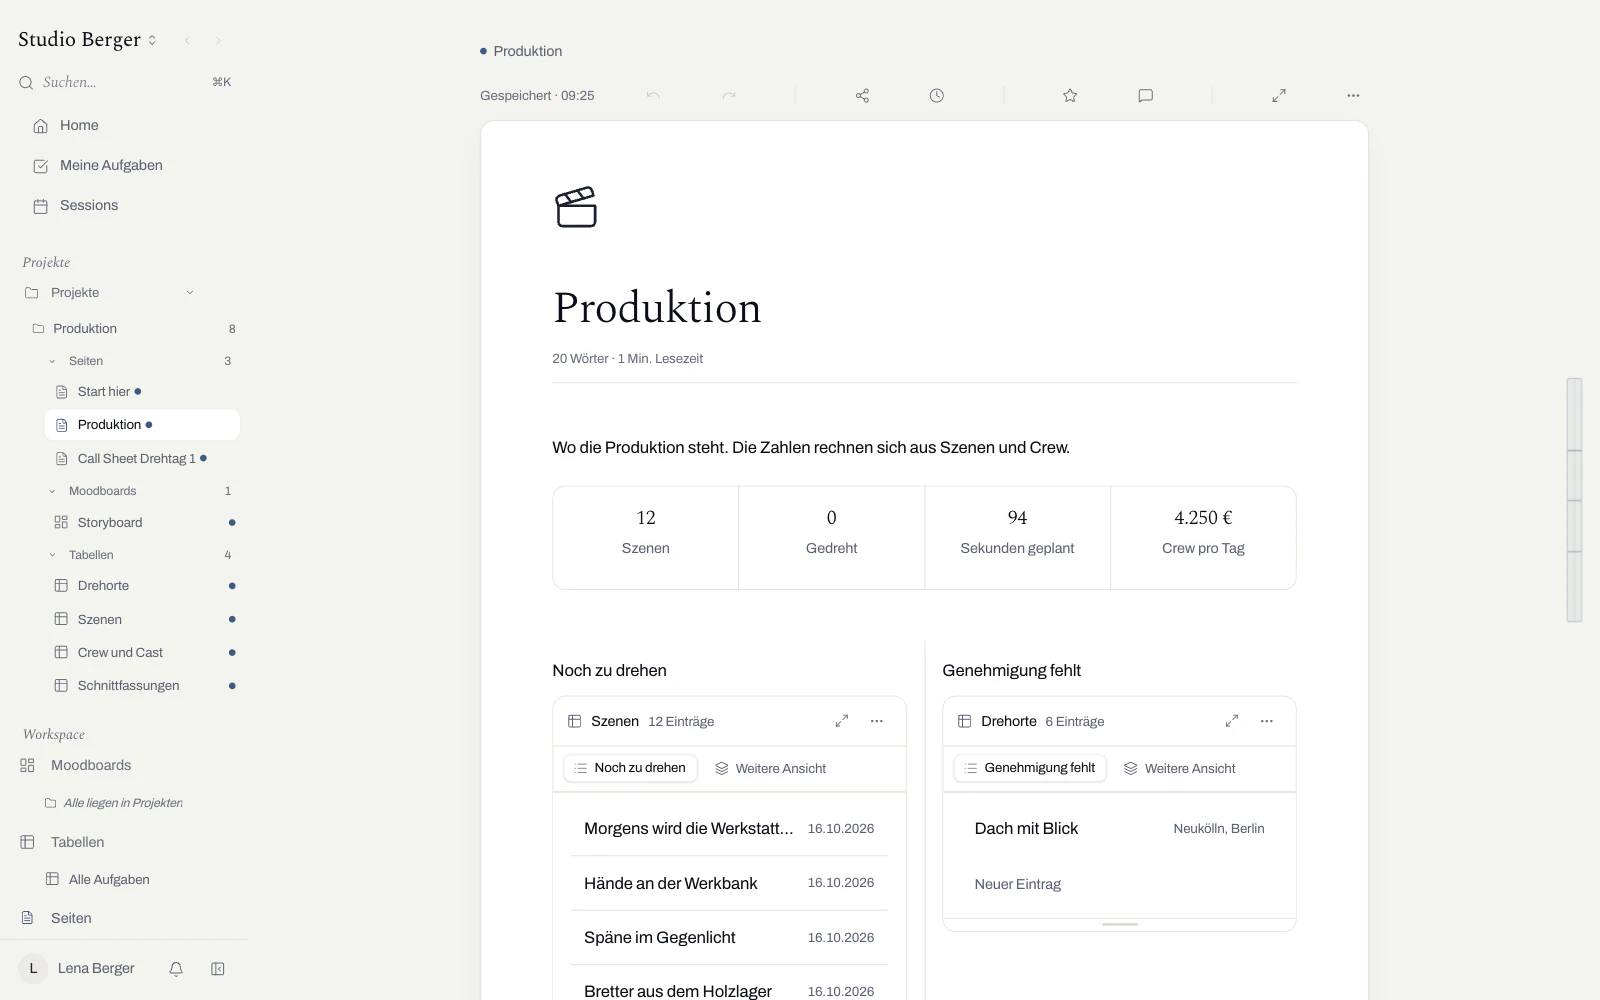Go forward with the right arrow

click(218, 41)
